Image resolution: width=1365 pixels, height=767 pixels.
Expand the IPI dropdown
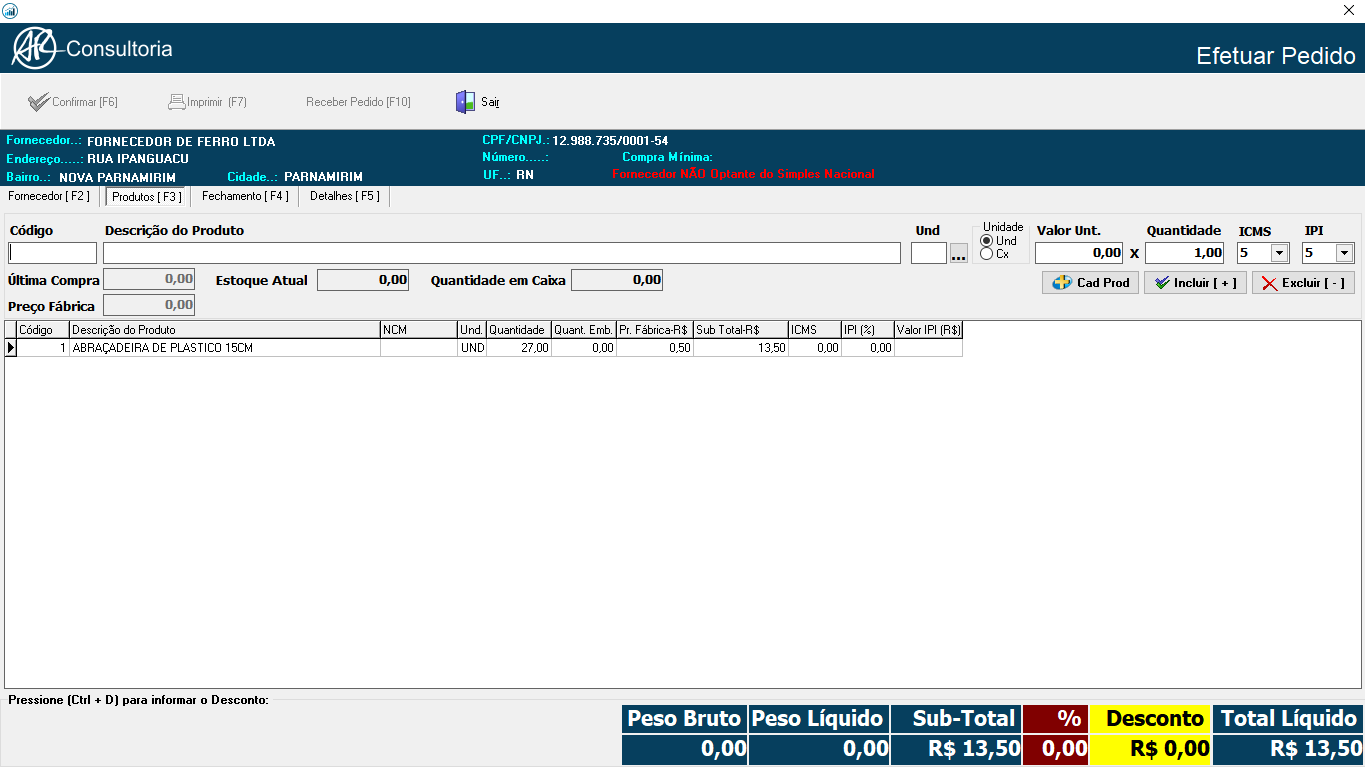[x=1344, y=253]
